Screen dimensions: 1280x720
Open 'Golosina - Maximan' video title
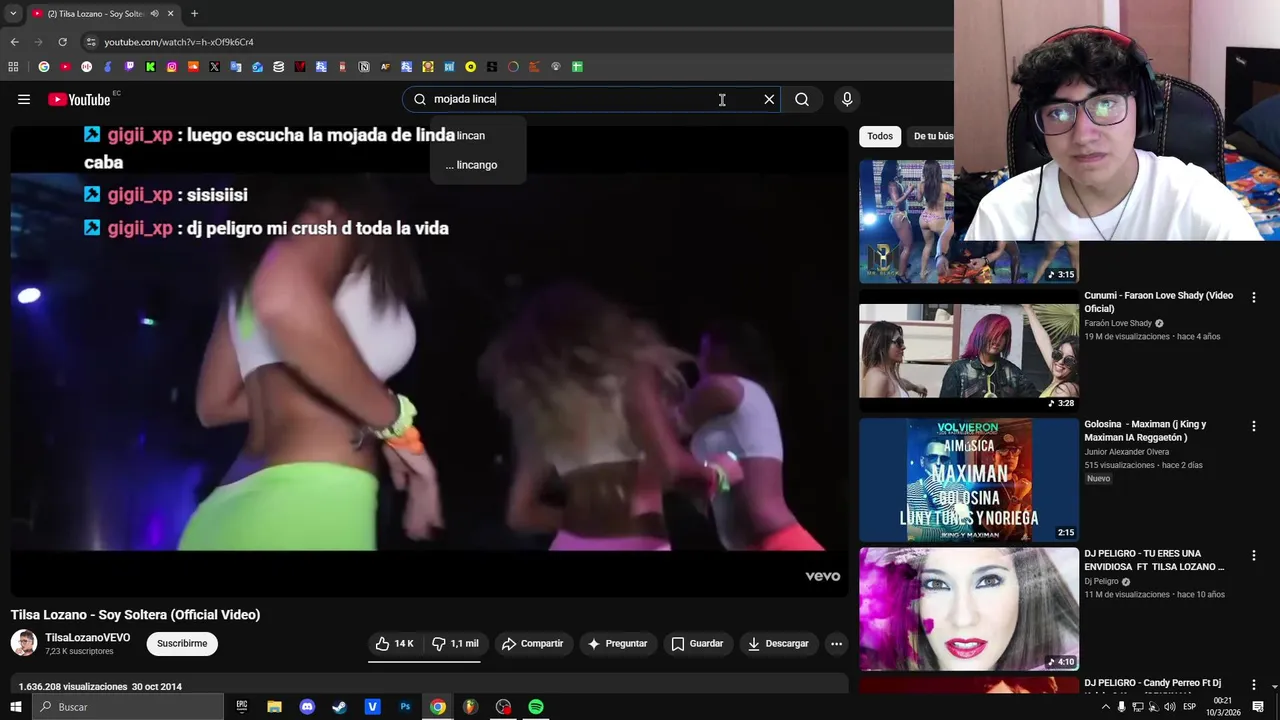[1145, 431]
